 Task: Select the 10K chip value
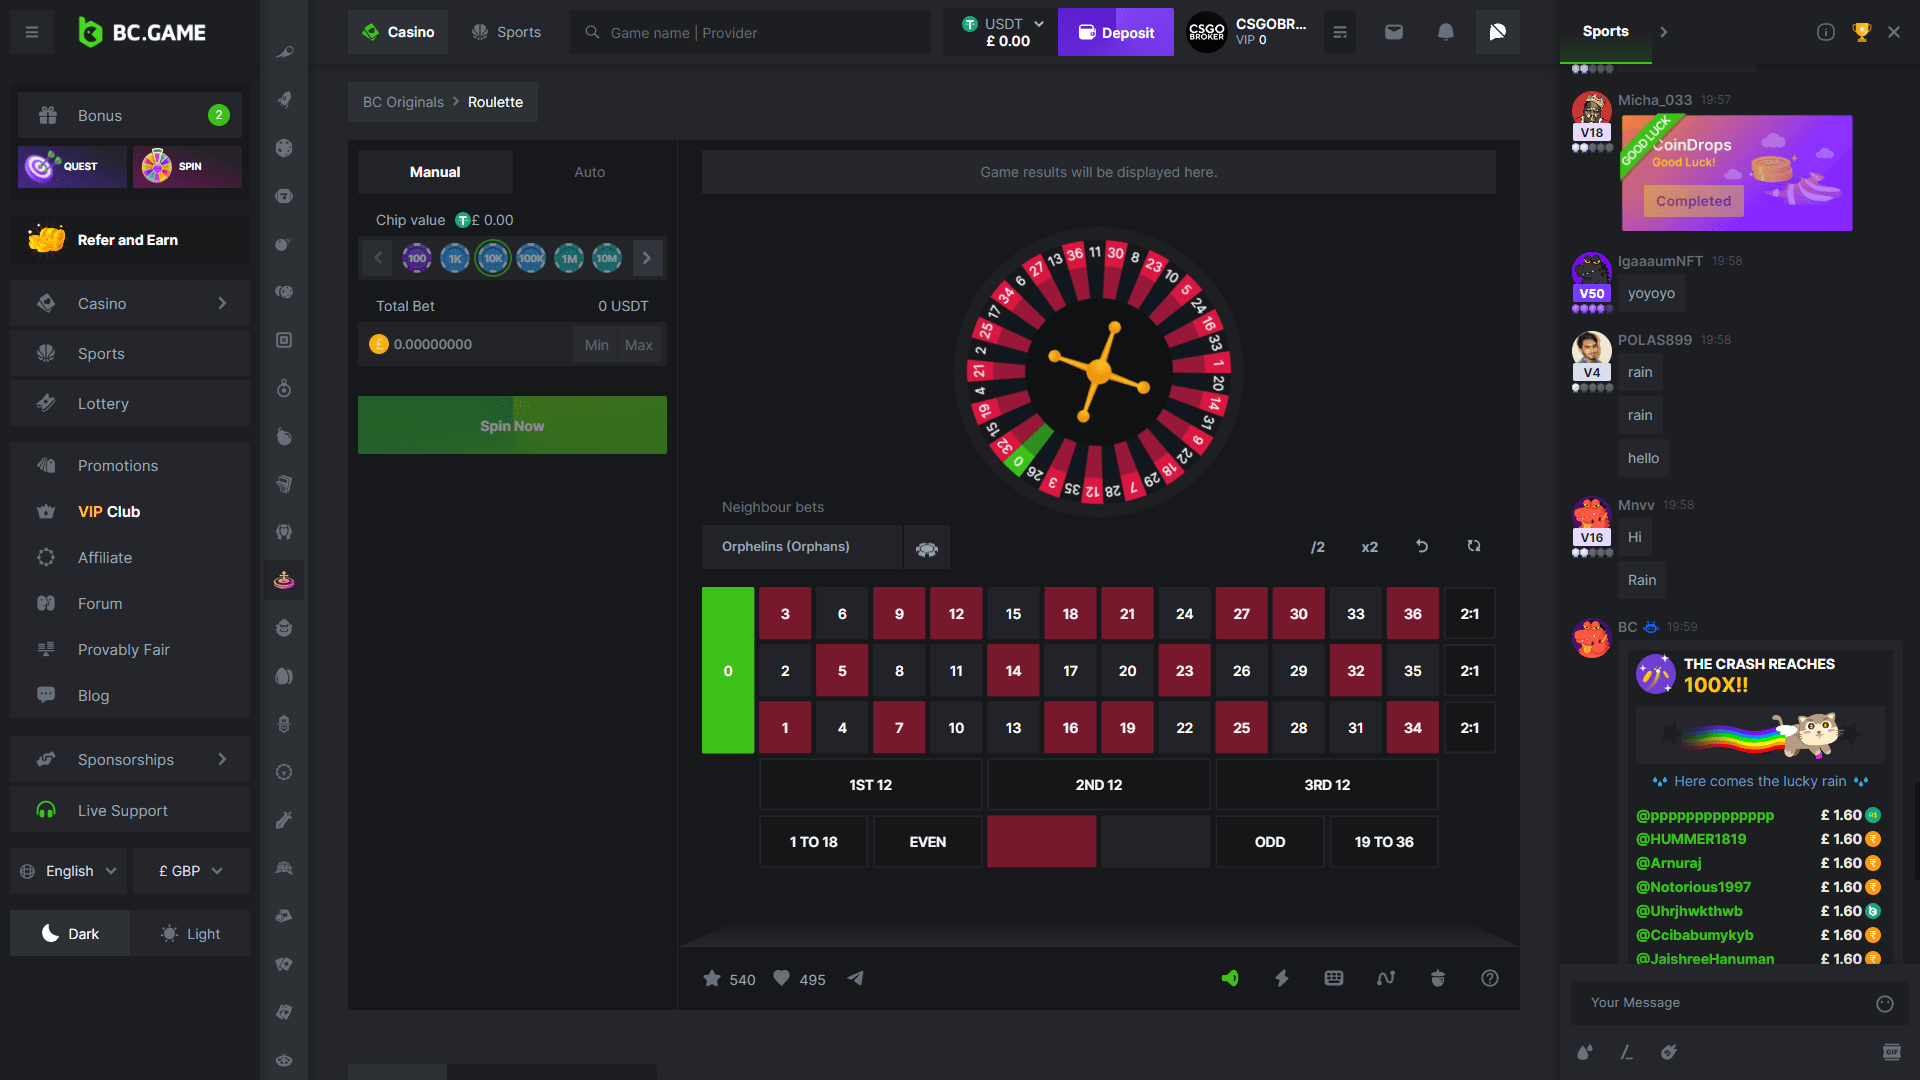(493, 258)
